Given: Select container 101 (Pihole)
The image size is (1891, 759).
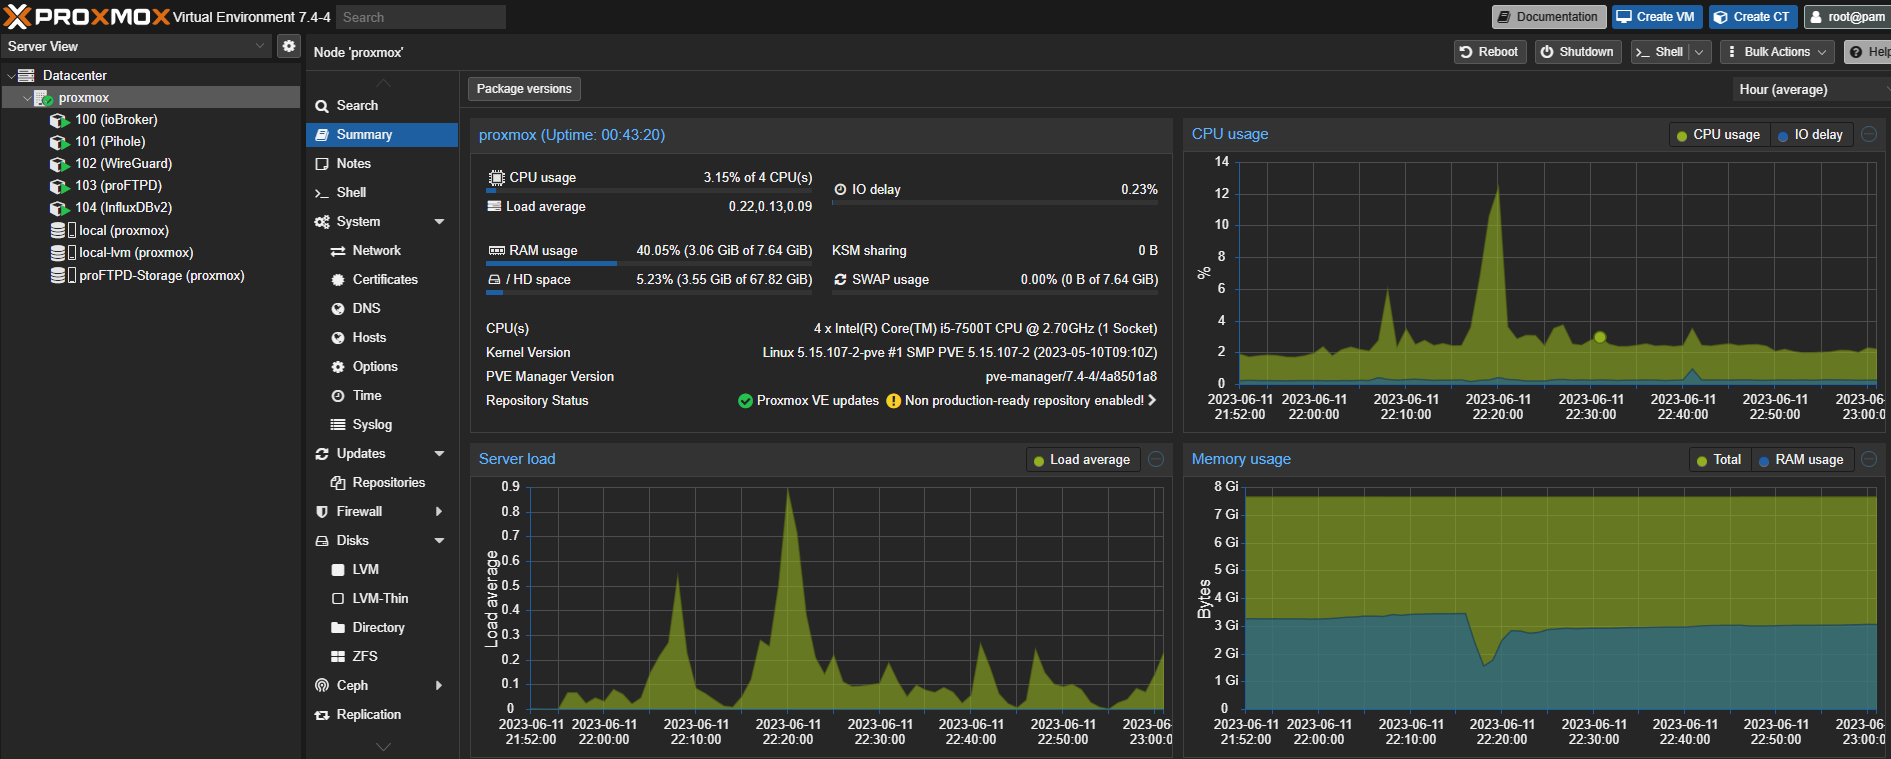Looking at the screenshot, I should click(110, 142).
